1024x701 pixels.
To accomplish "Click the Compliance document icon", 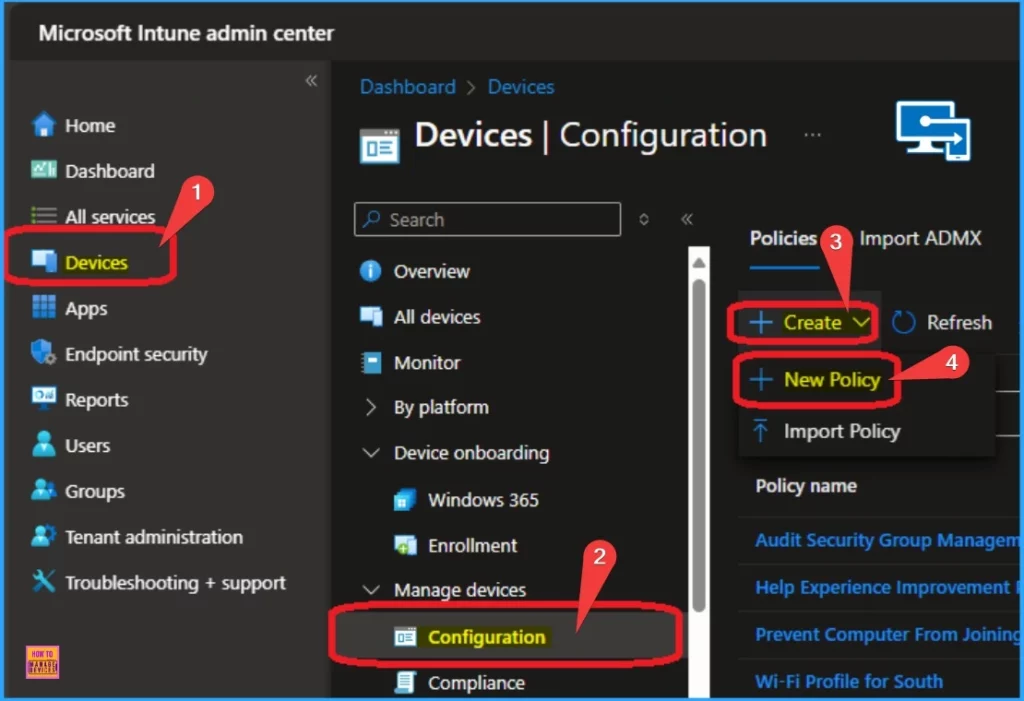I will coord(405,682).
